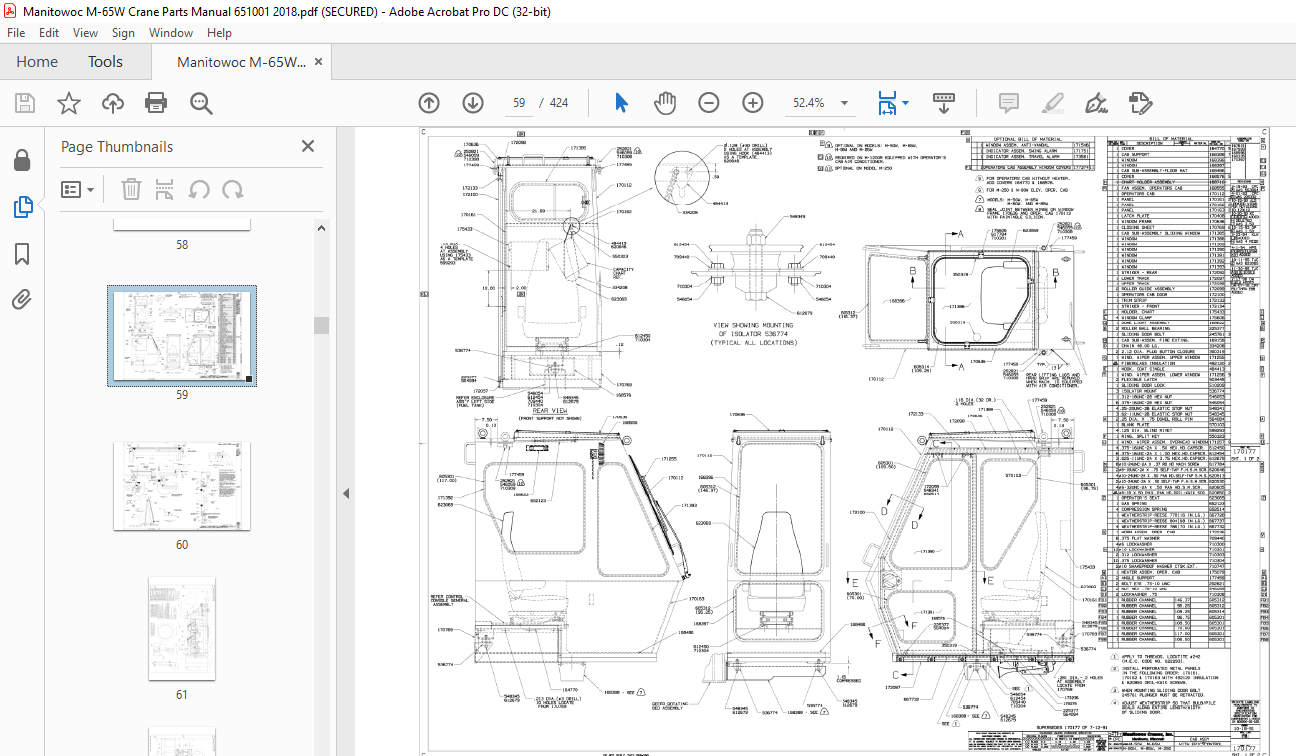Go to the next page with the down arrow
Viewport: 1296px width, 756px height.
click(473, 103)
